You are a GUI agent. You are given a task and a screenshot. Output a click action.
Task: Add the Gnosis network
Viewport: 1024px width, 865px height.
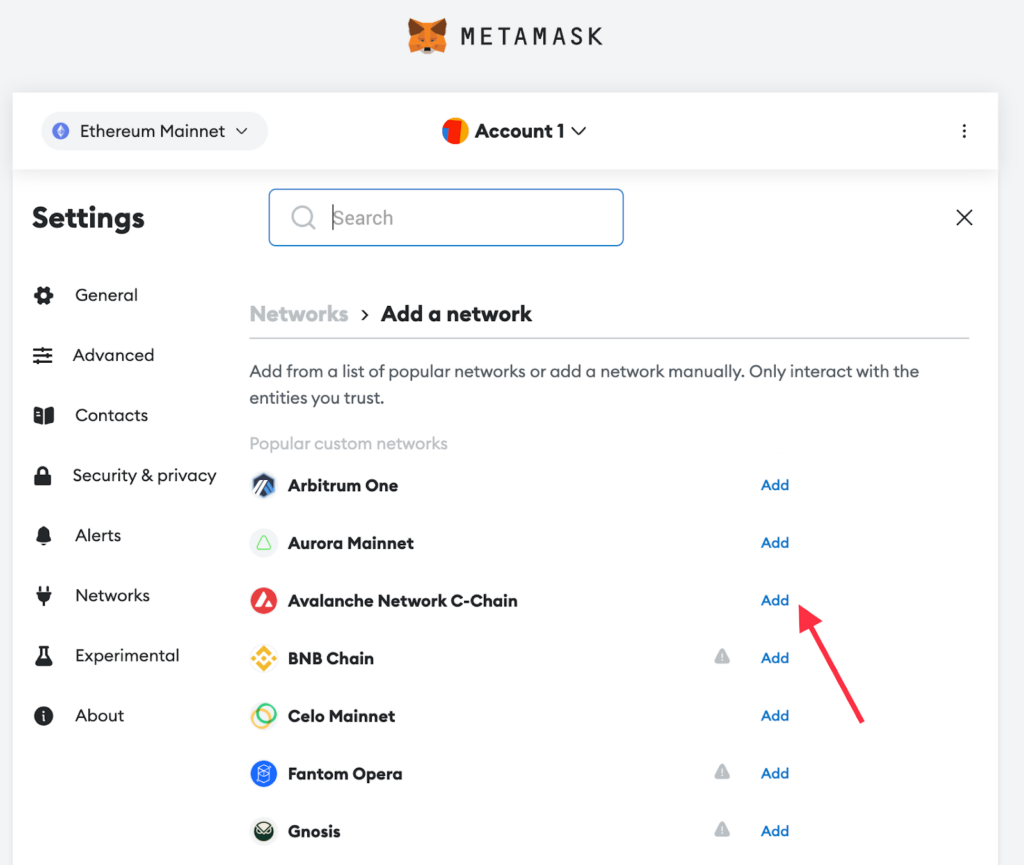coord(775,831)
